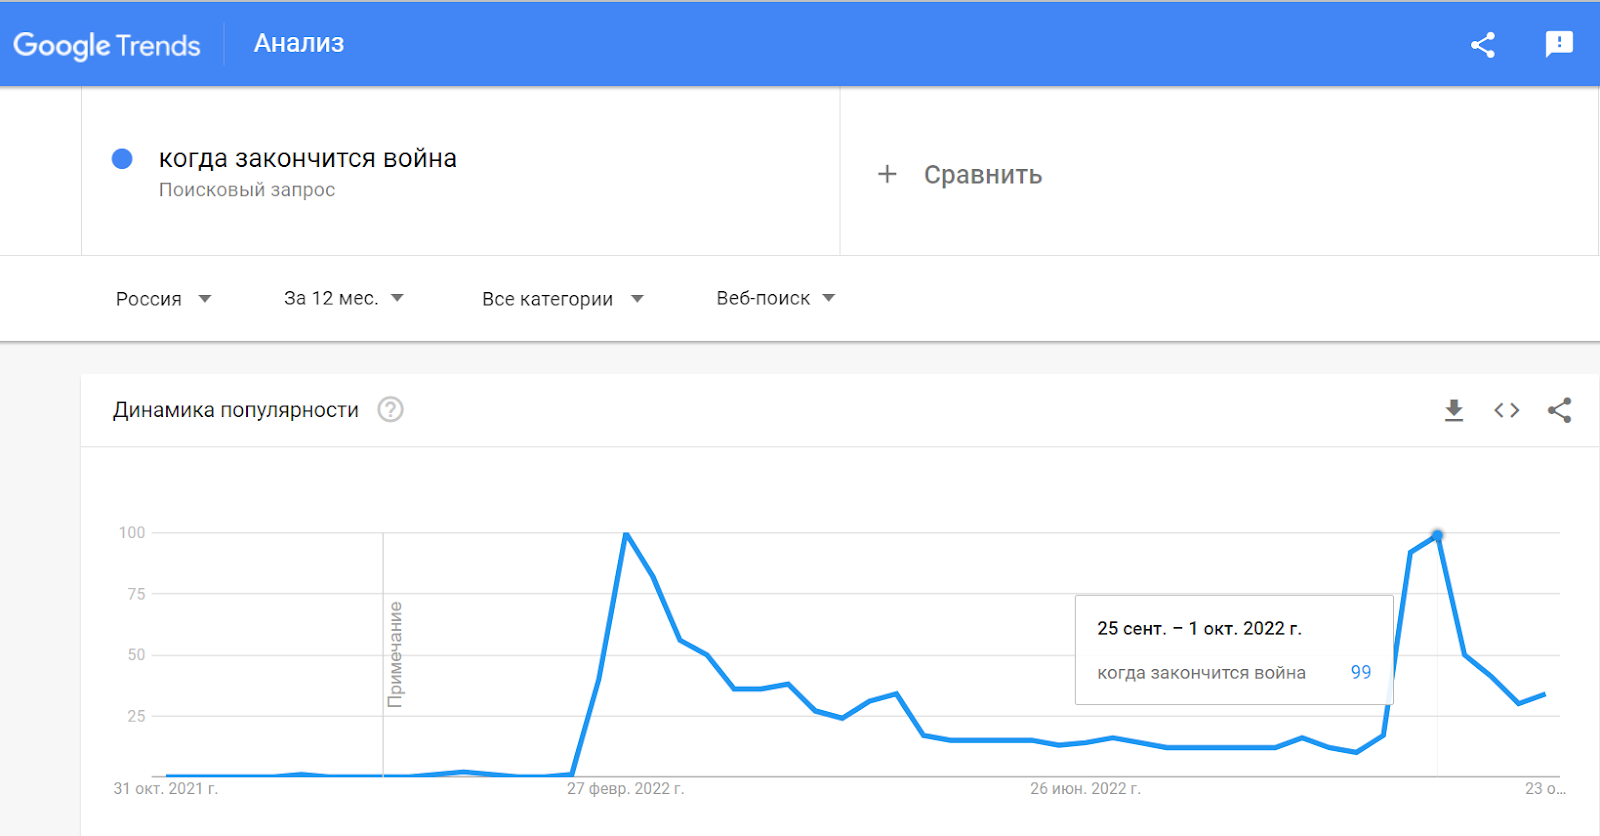The width and height of the screenshot is (1600, 836).
Task: Share the Динамика популярности chart
Action: click(1560, 410)
